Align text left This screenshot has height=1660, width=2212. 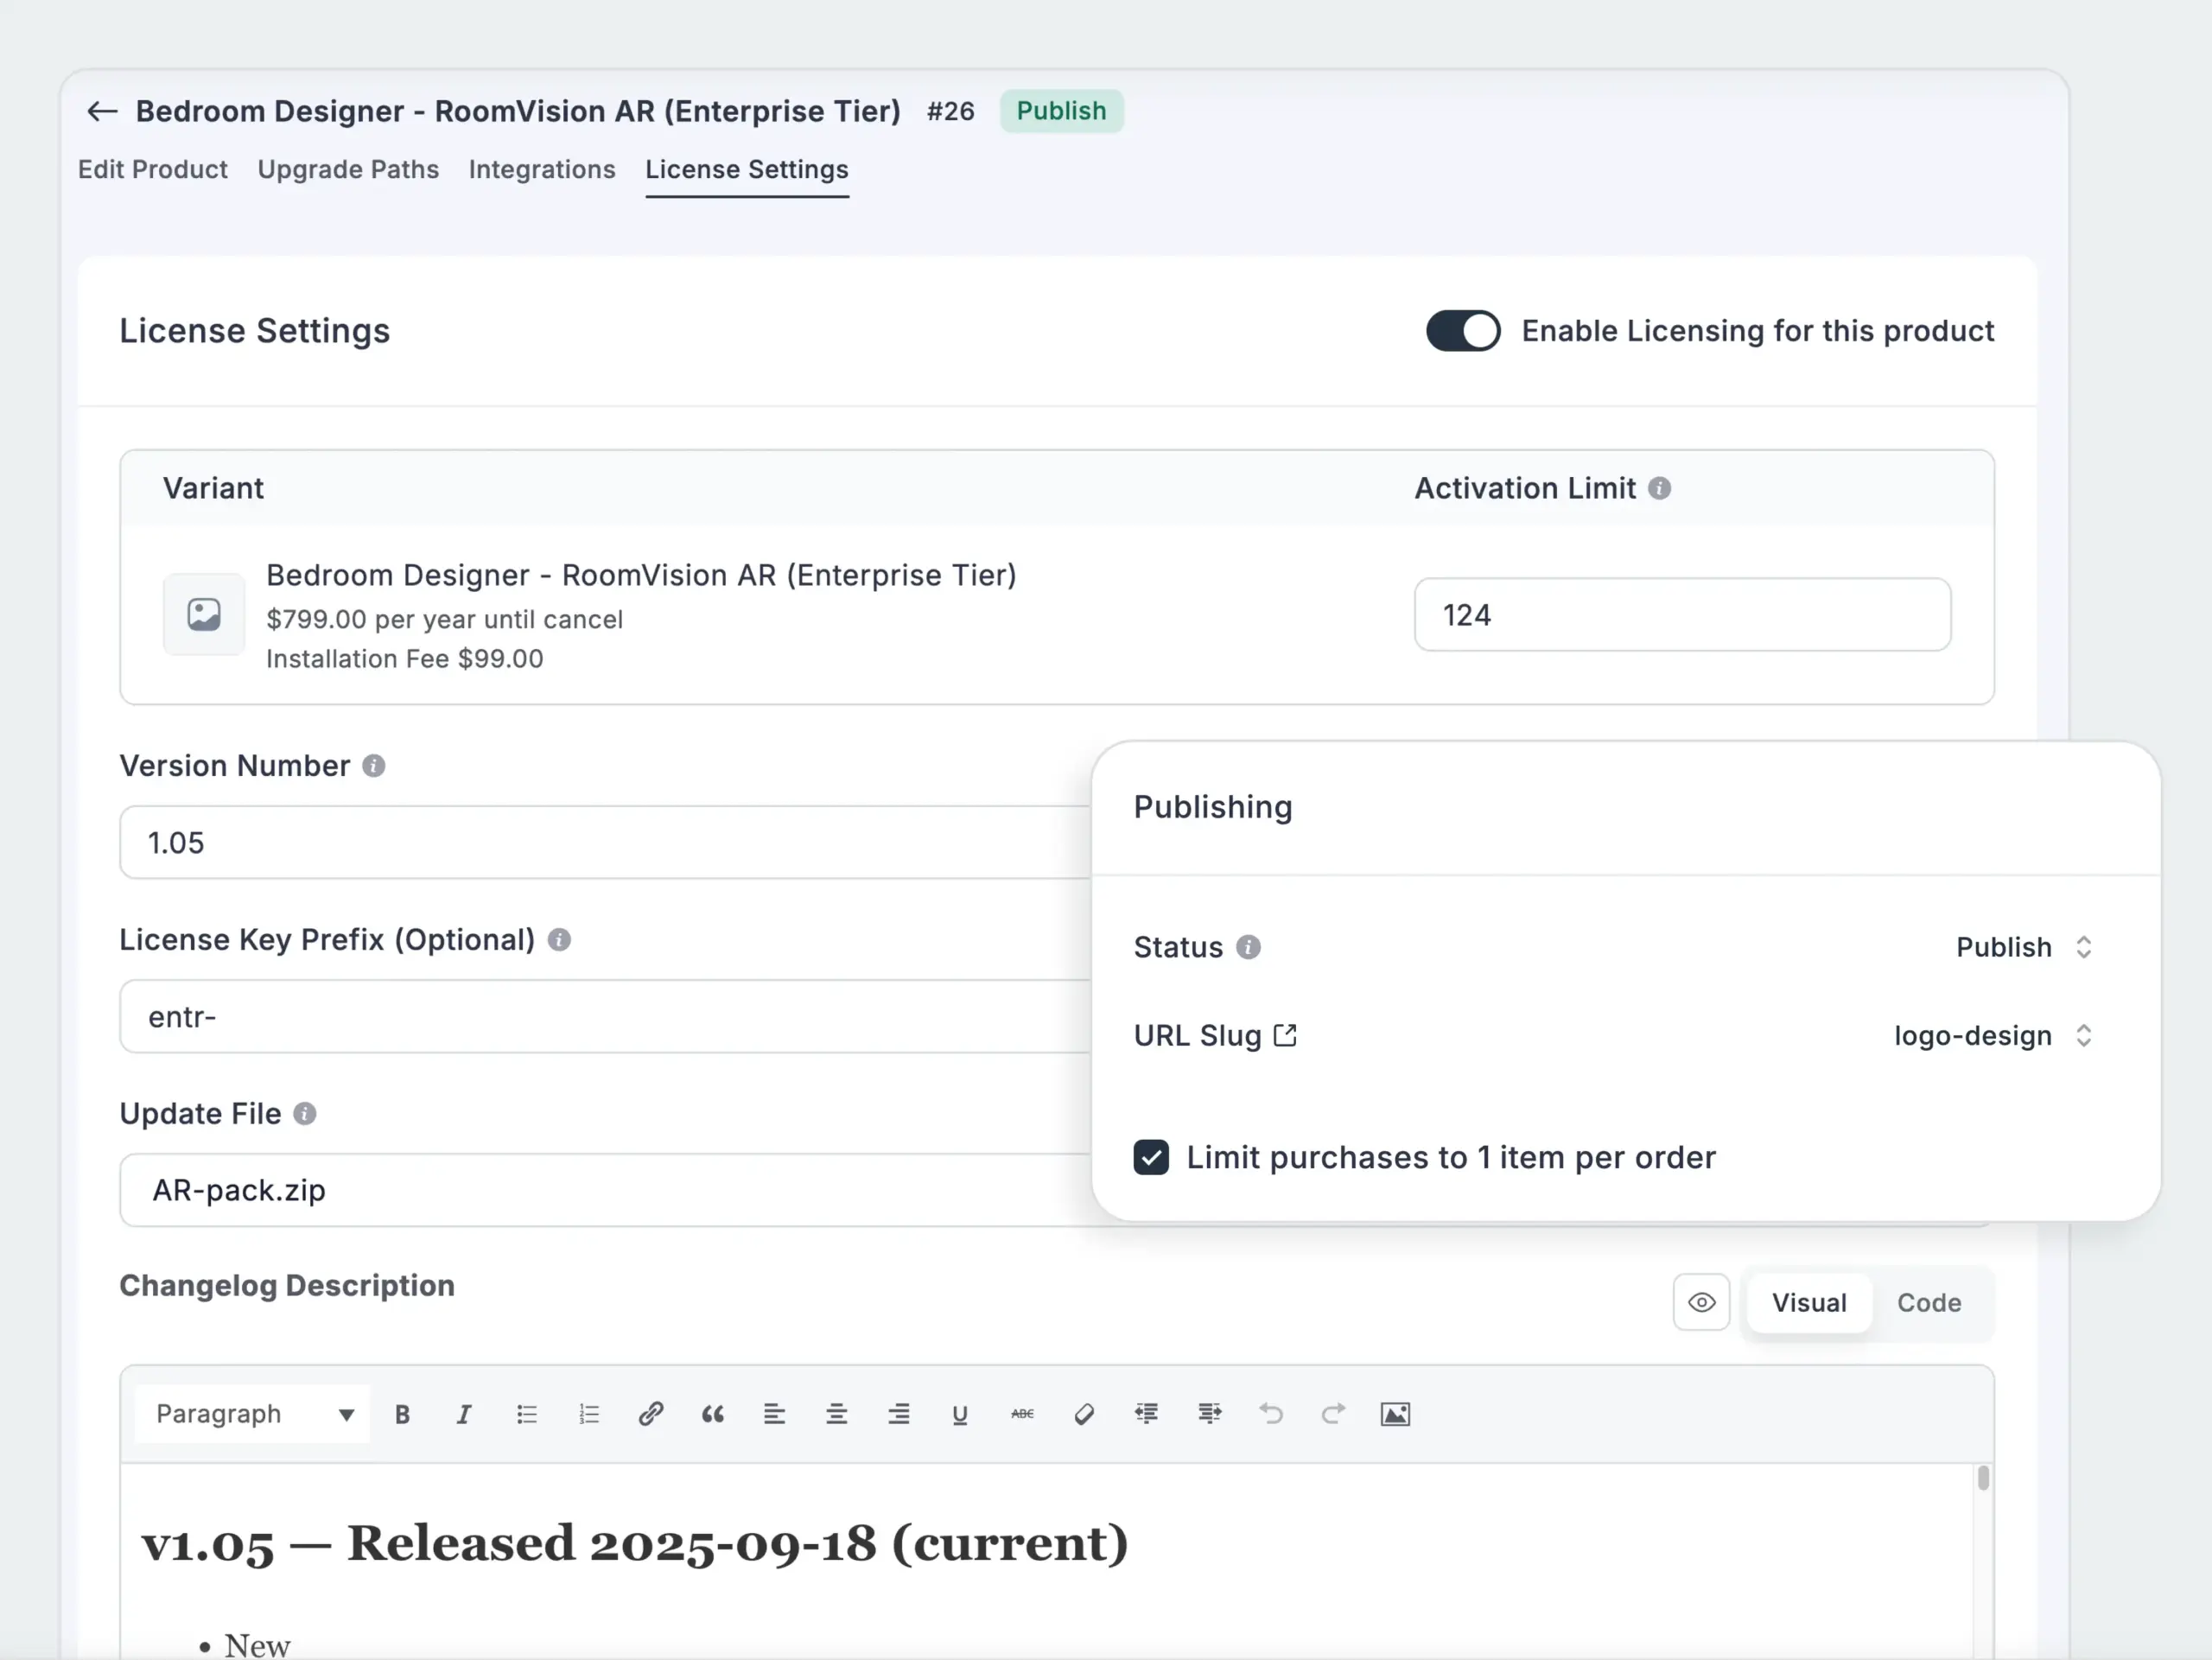[x=775, y=1414]
